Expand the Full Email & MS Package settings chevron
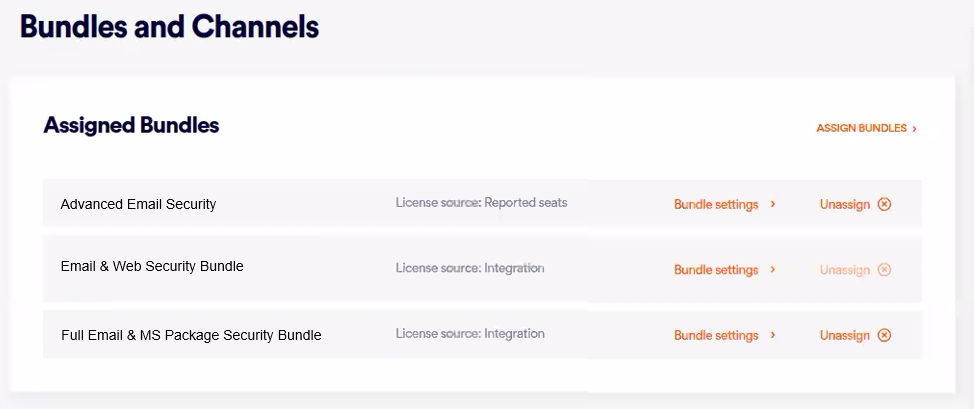 773,336
